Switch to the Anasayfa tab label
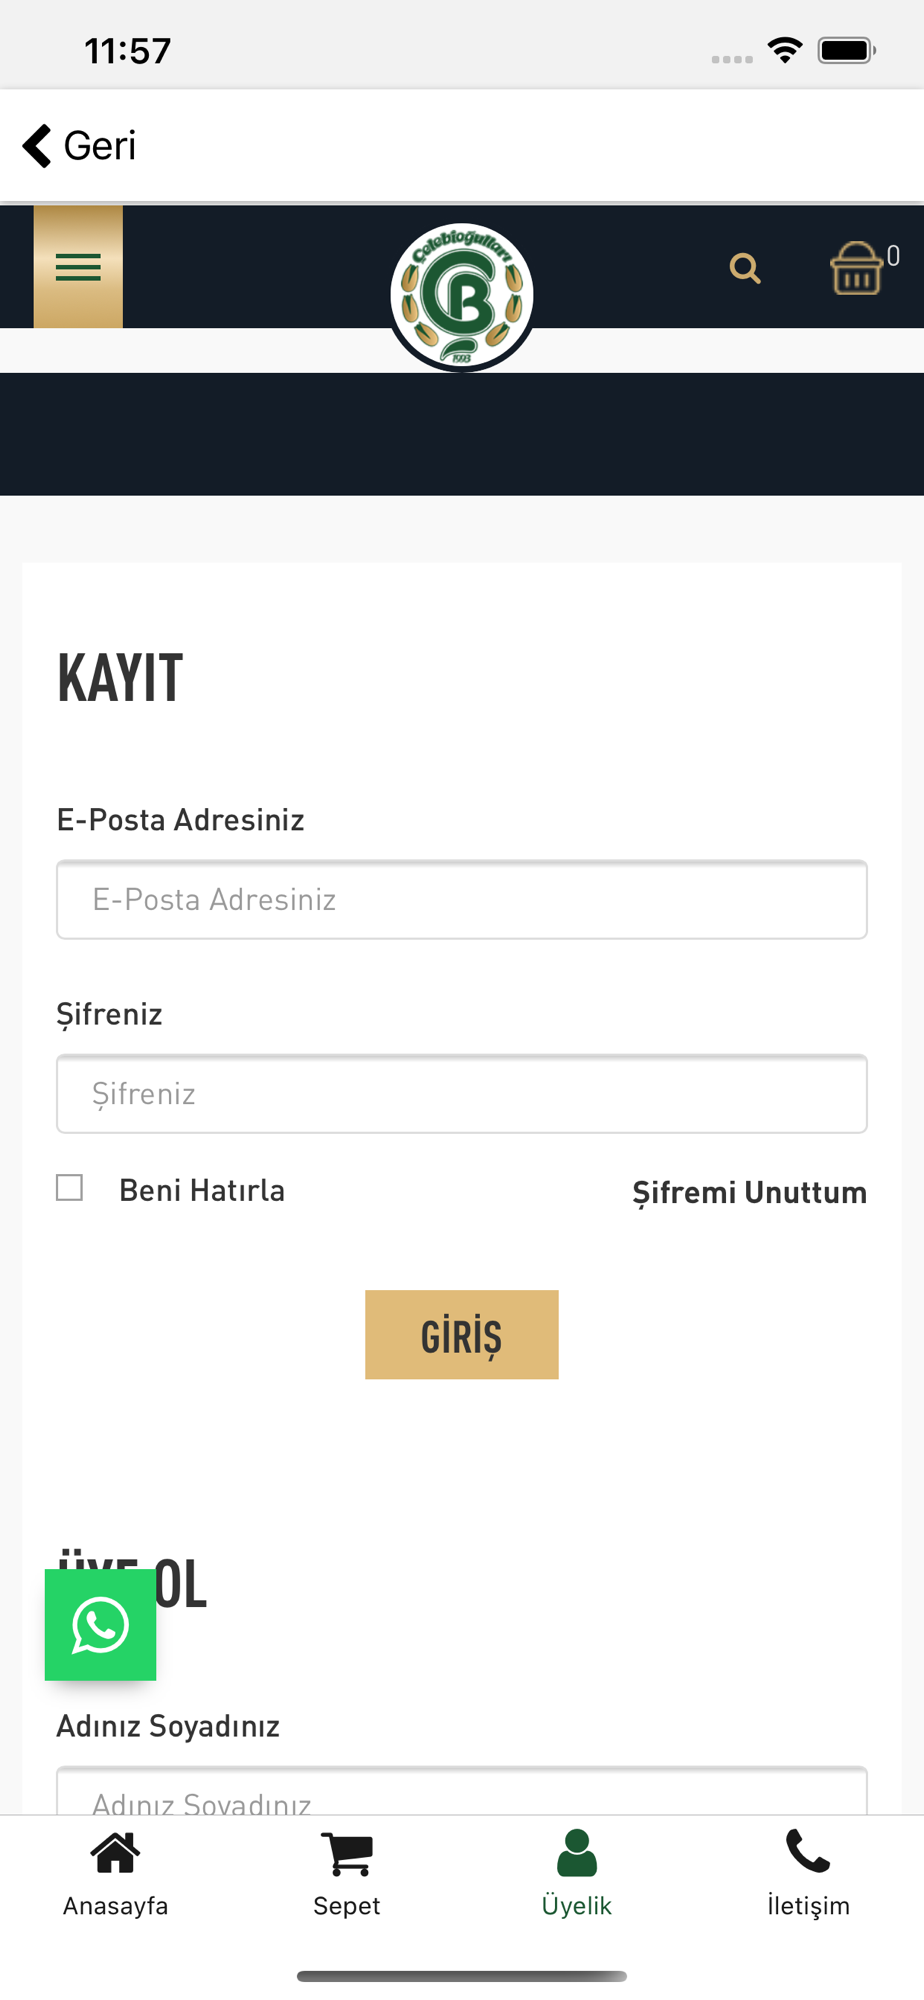 (116, 1905)
